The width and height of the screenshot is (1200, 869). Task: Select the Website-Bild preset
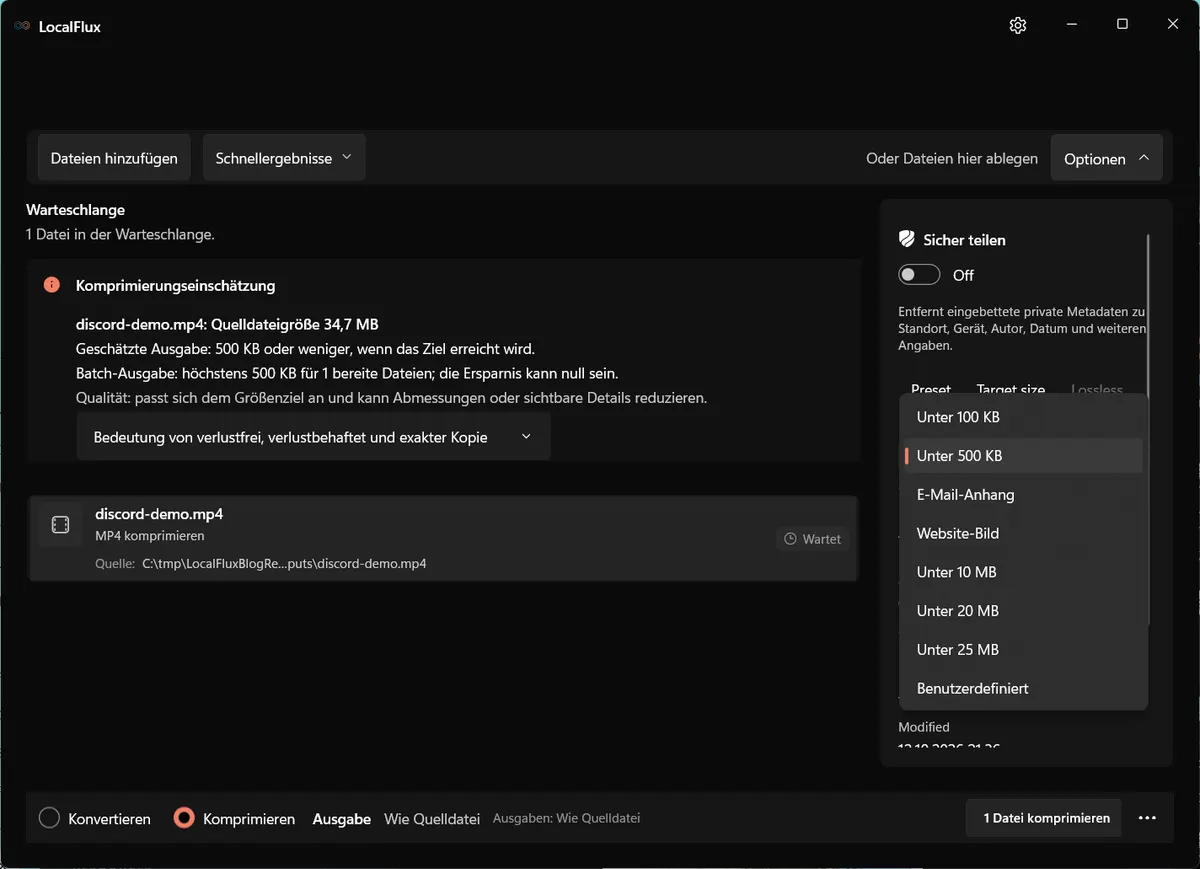tap(1023, 533)
